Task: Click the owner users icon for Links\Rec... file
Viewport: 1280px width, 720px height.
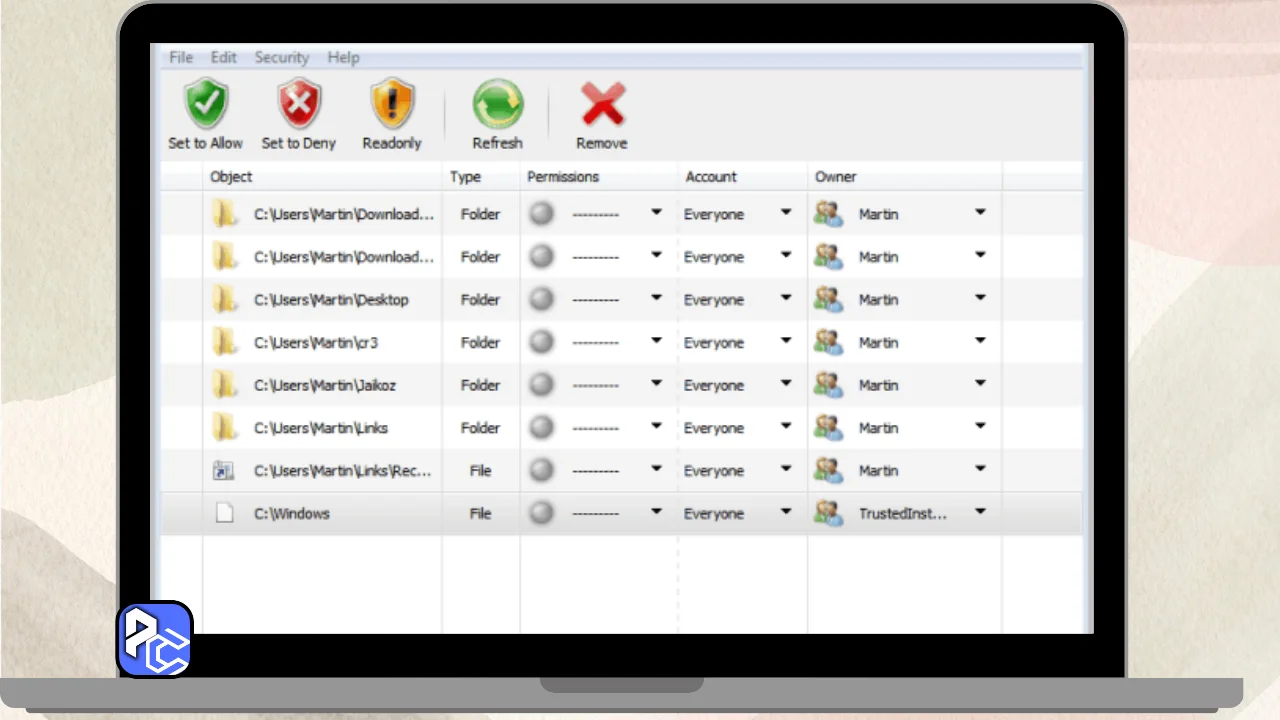Action: click(x=828, y=471)
